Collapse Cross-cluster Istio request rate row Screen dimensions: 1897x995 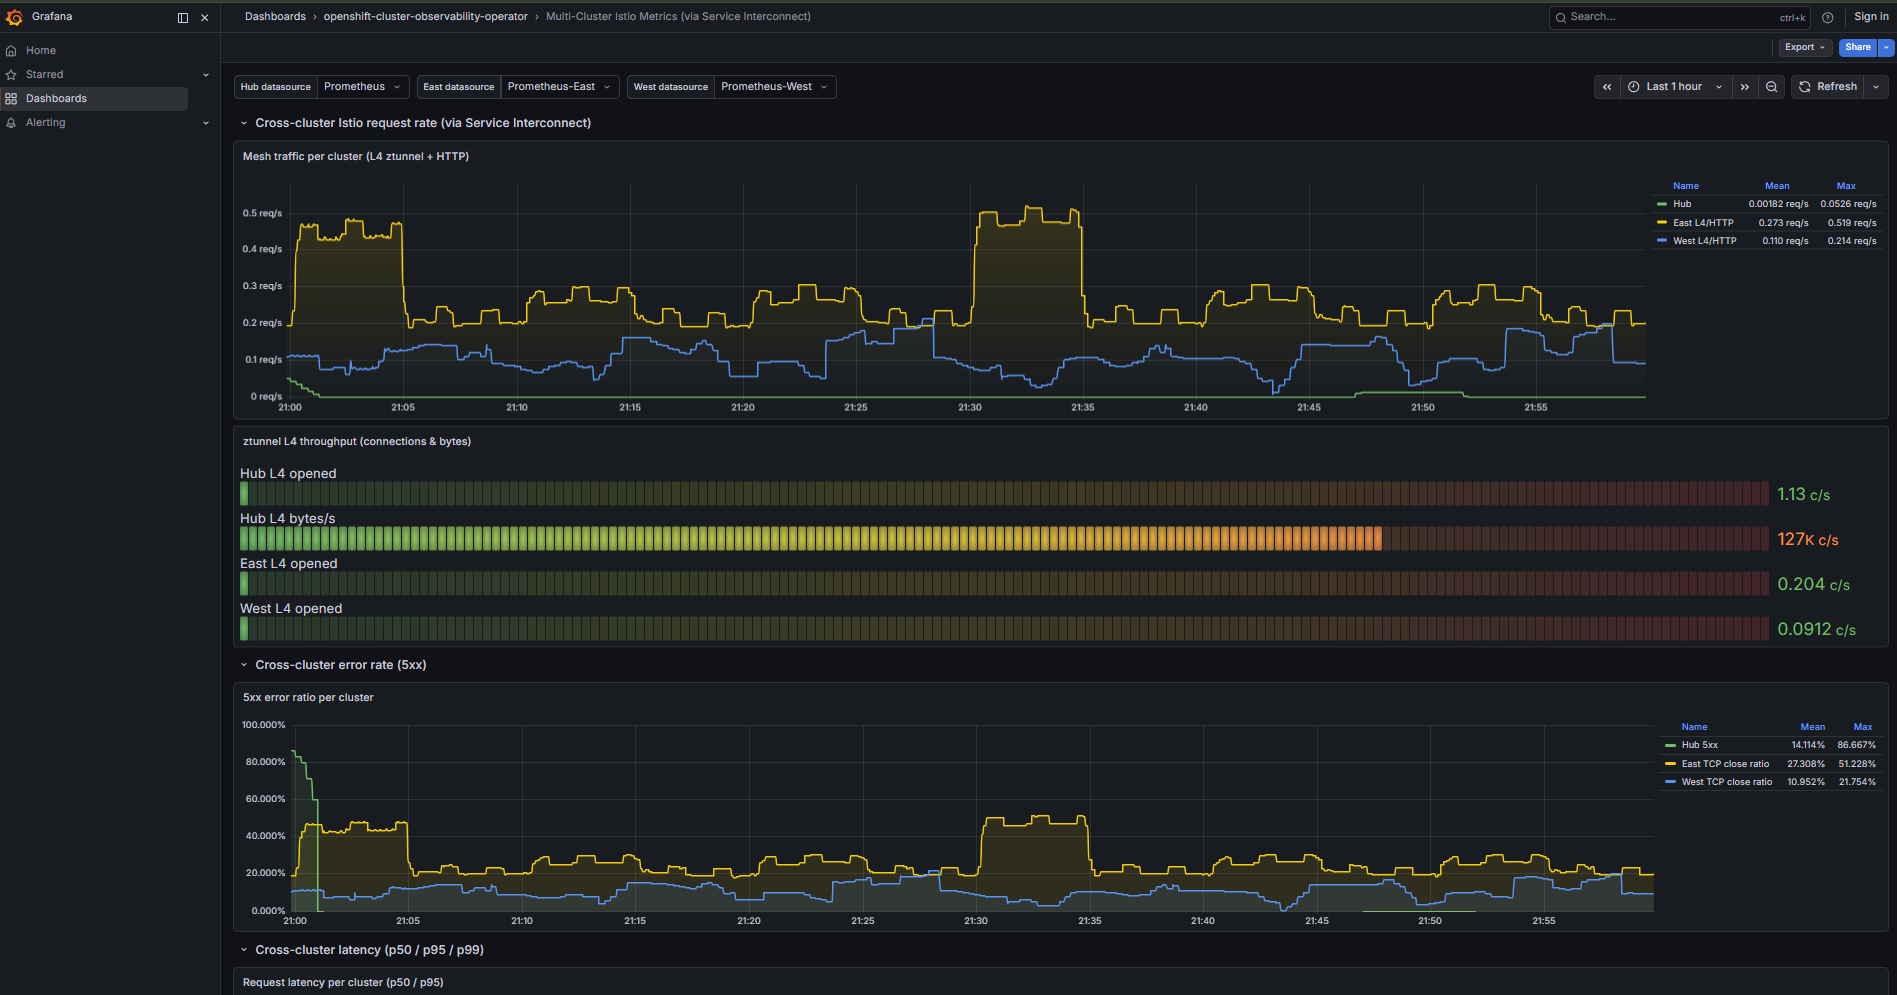tap(423, 123)
